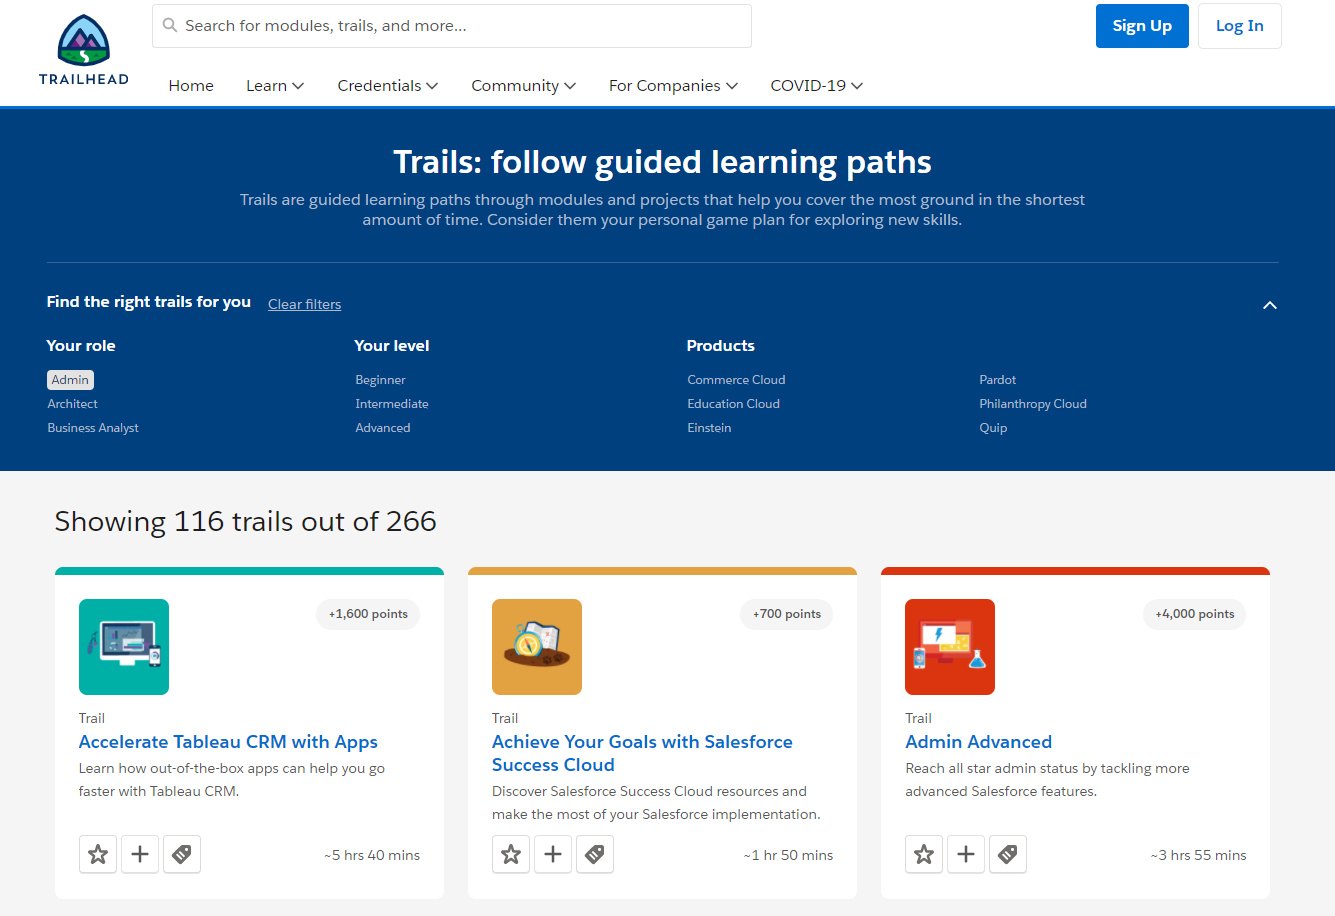Filter by Beginner level
1335x916 pixels.
pos(380,380)
